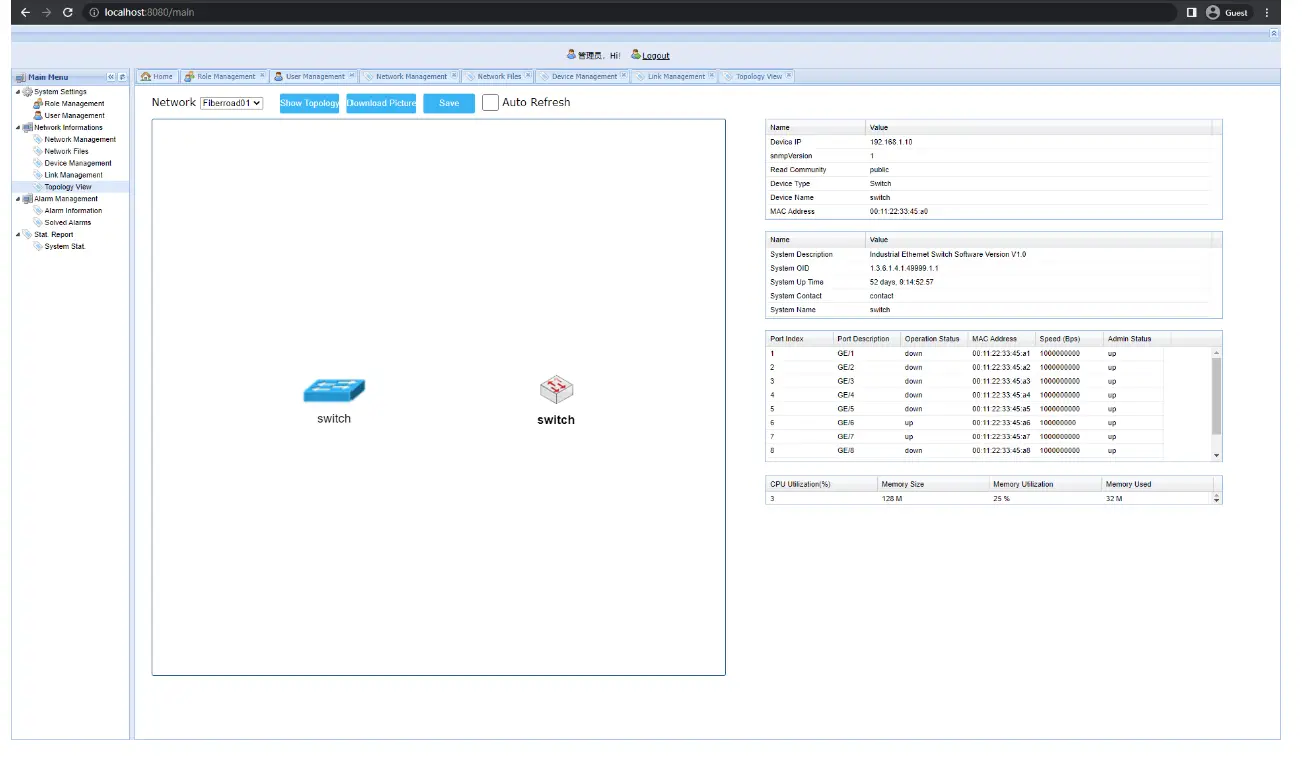This screenshot has width=1302, height=765.
Task: Click the blue switch icon in the topology map
Action: click(x=333, y=390)
